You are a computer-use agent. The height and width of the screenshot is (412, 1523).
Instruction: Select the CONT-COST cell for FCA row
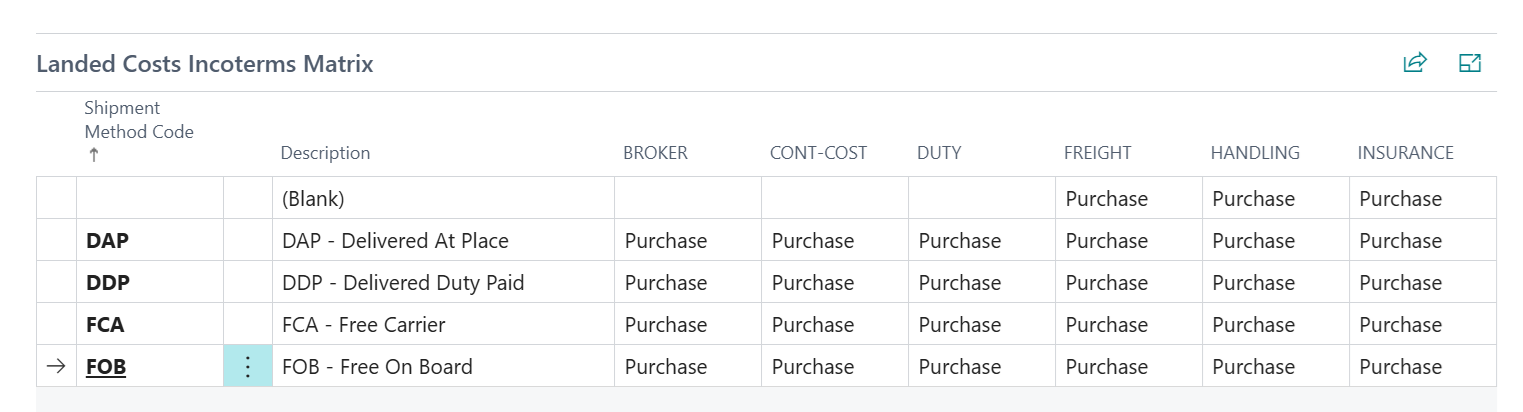click(834, 325)
